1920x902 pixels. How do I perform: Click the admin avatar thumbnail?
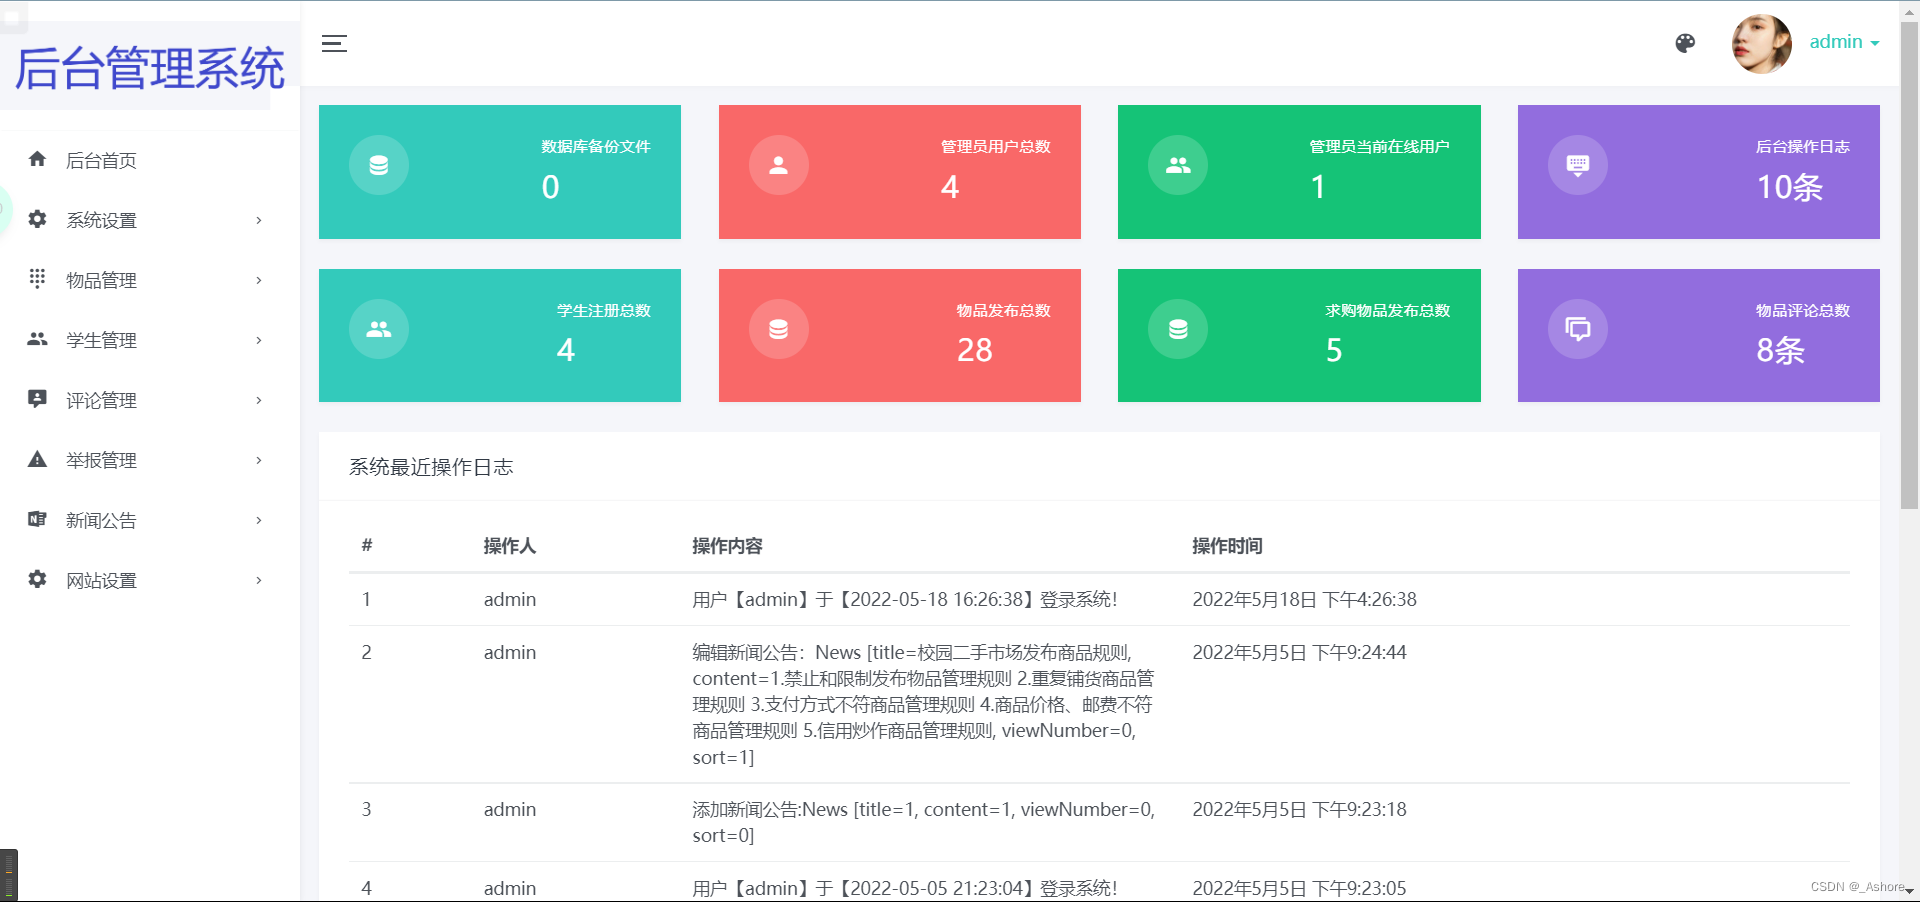click(x=1761, y=43)
